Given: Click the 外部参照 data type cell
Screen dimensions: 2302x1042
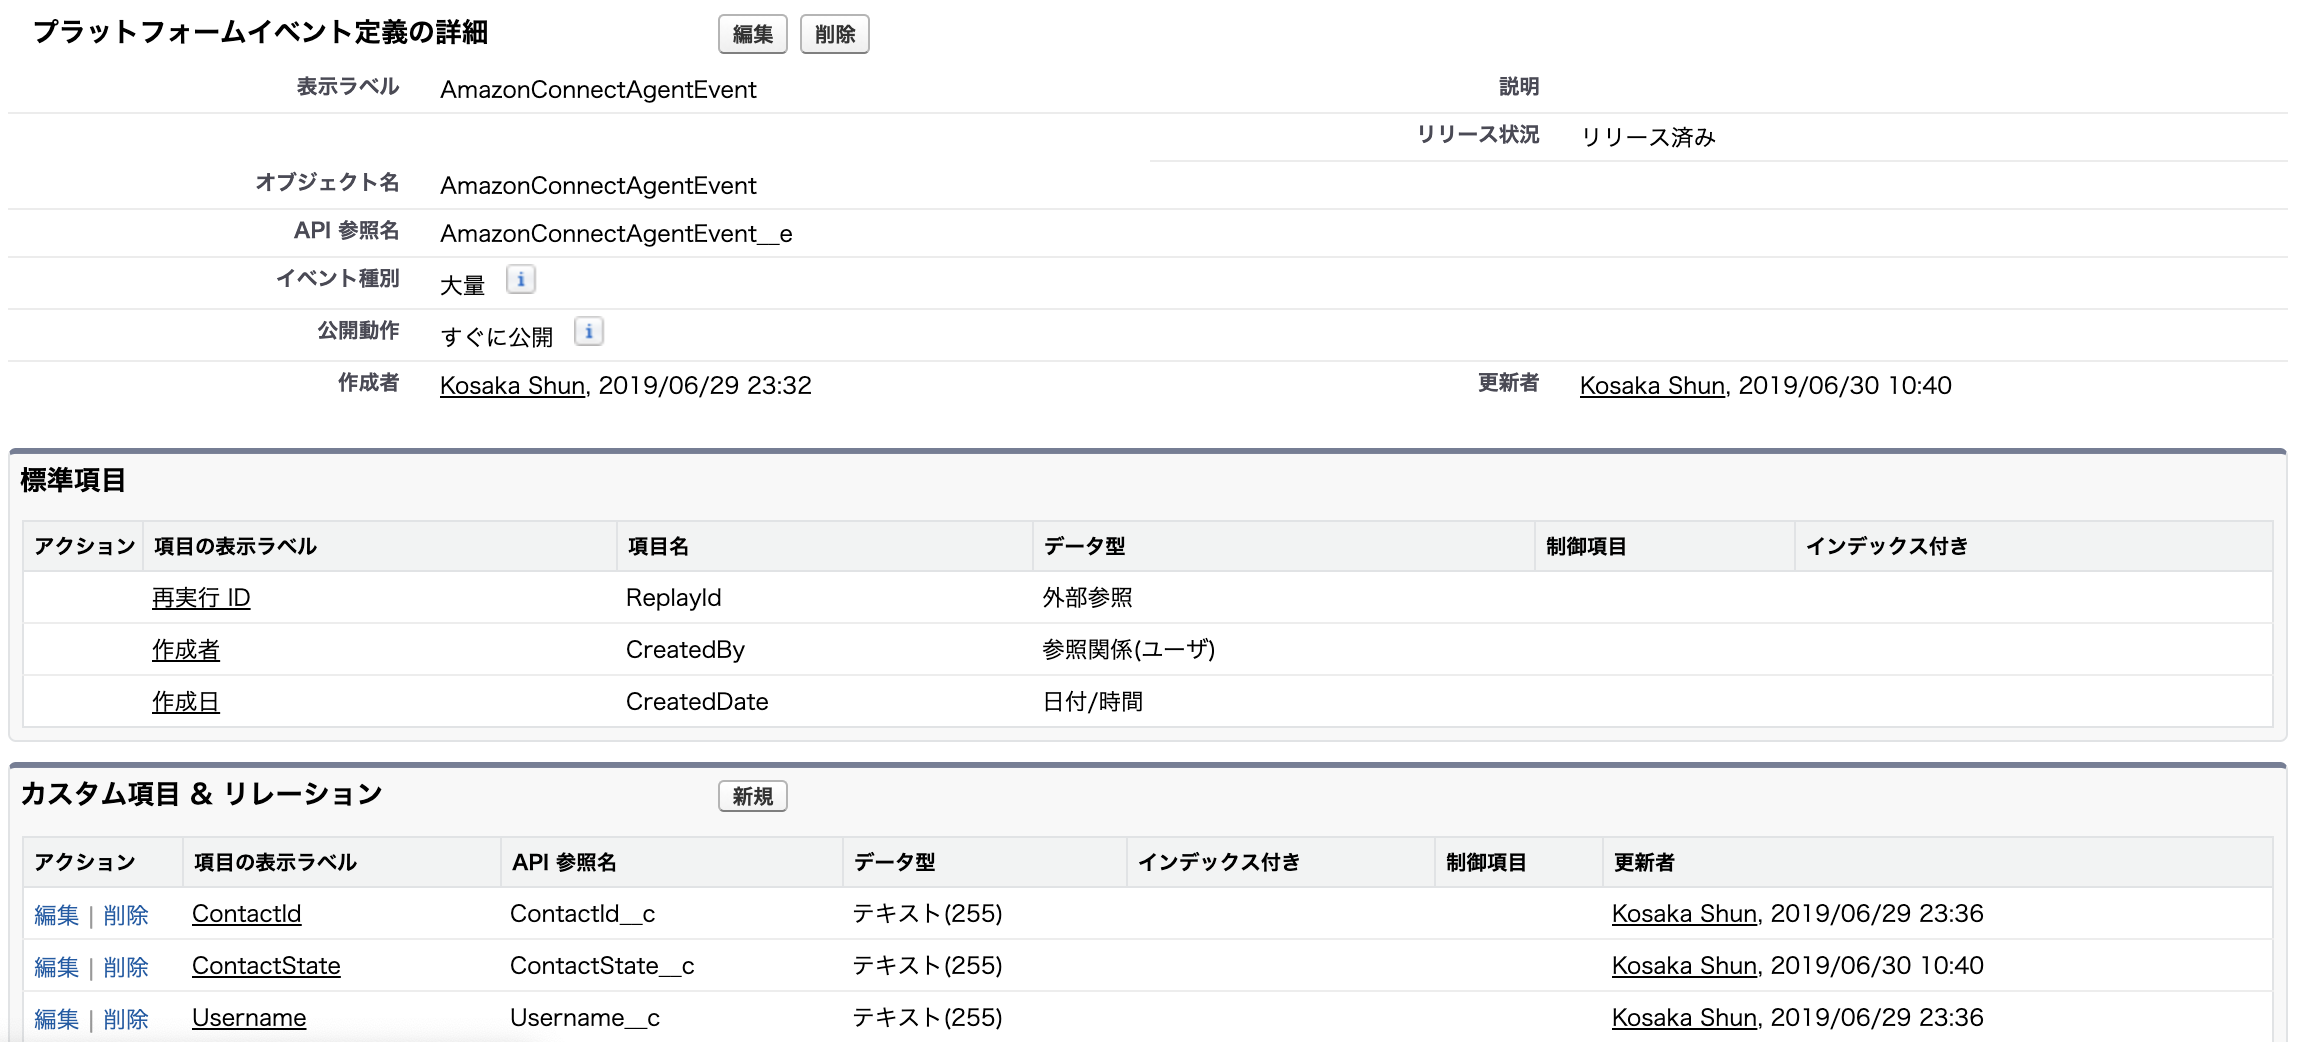Looking at the screenshot, I should click(x=1087, y=597).
